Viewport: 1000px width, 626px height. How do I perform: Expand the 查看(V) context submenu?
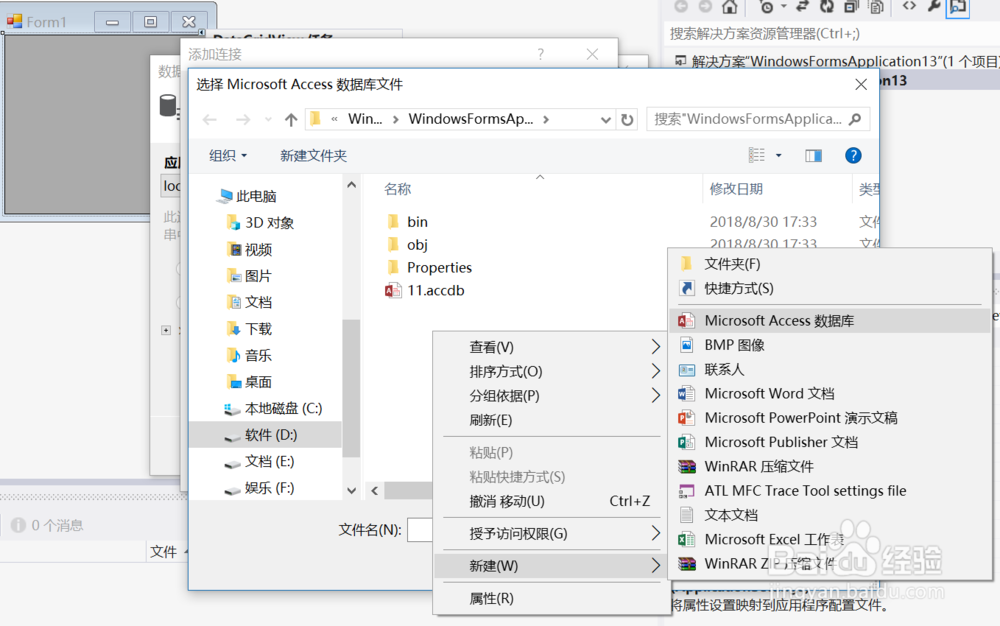pos(551,347)
